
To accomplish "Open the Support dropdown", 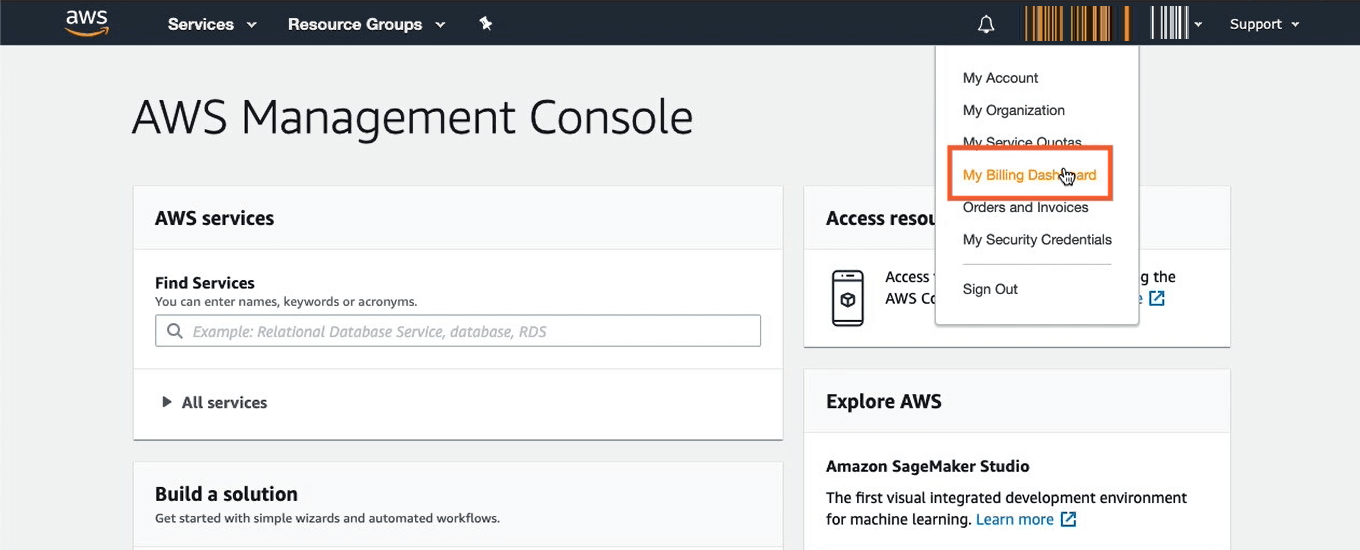I will point(1264,24).
